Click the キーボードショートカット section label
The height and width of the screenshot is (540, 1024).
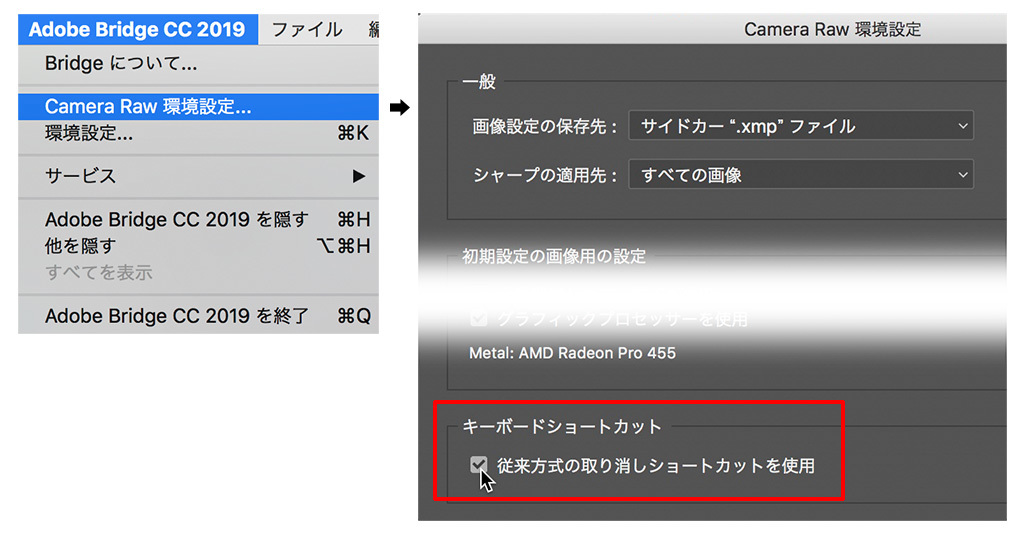click(562, 426)
